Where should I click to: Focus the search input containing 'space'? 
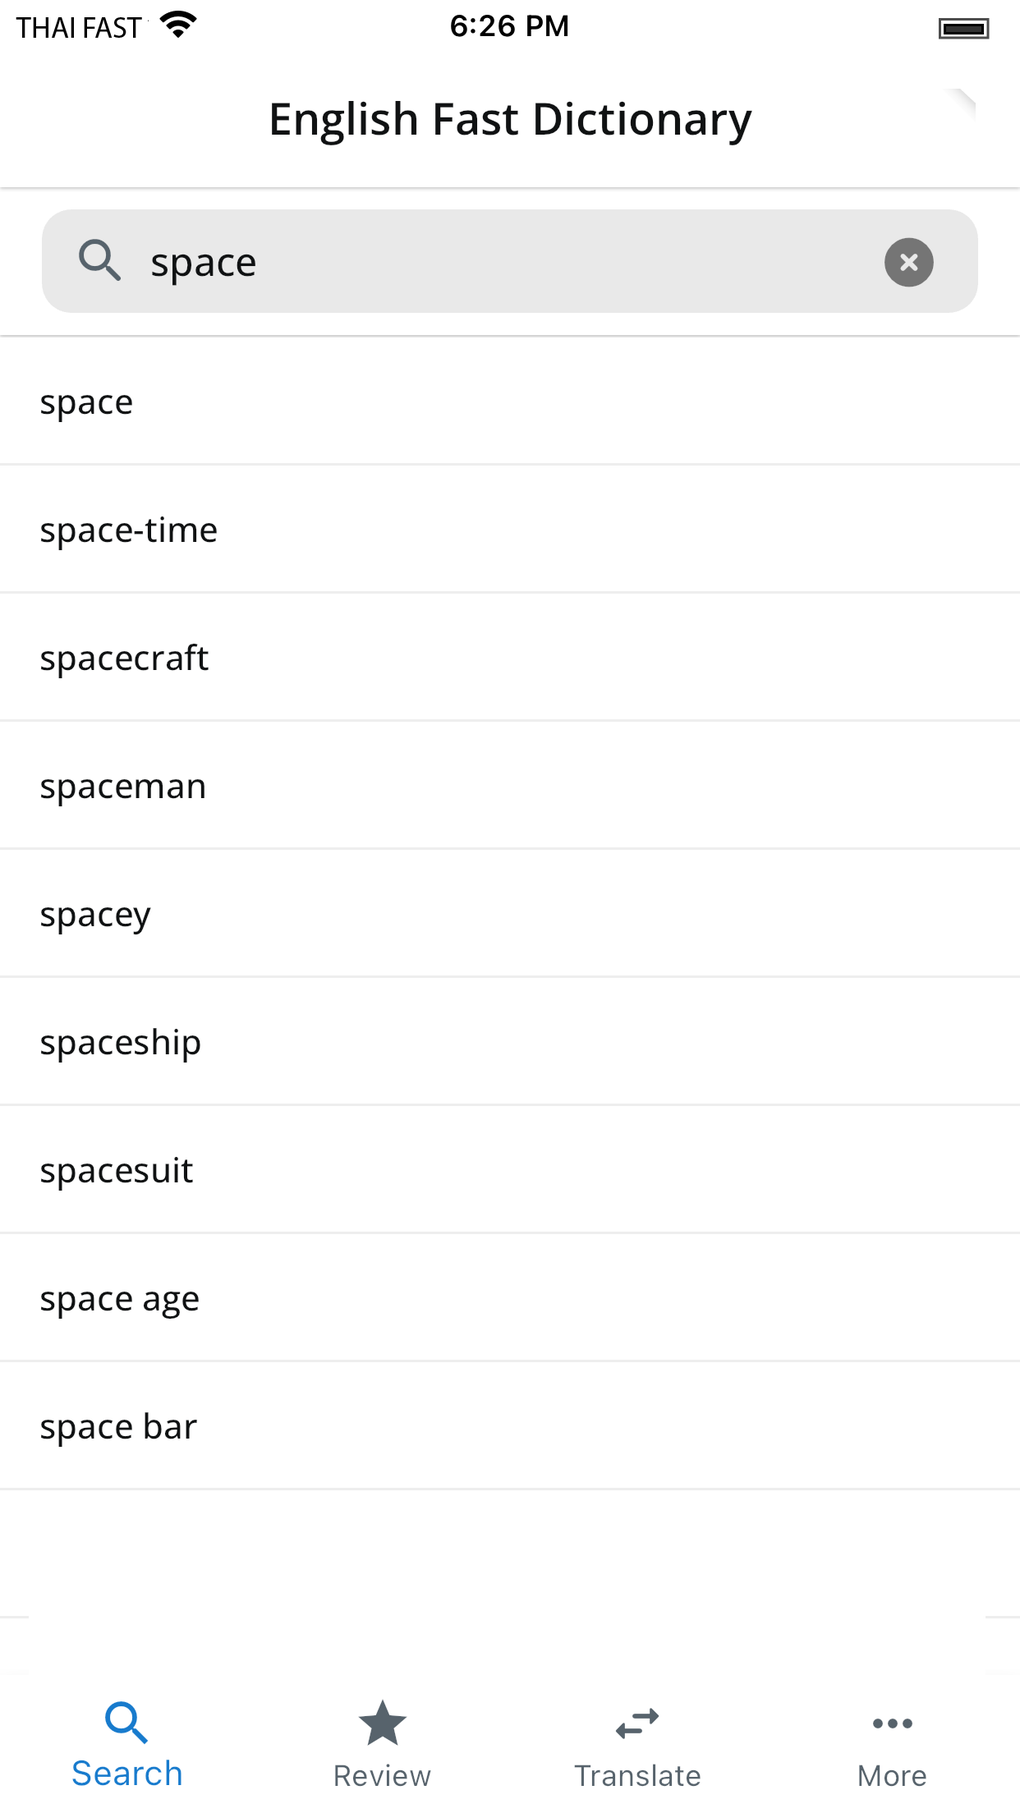(500, 262)
